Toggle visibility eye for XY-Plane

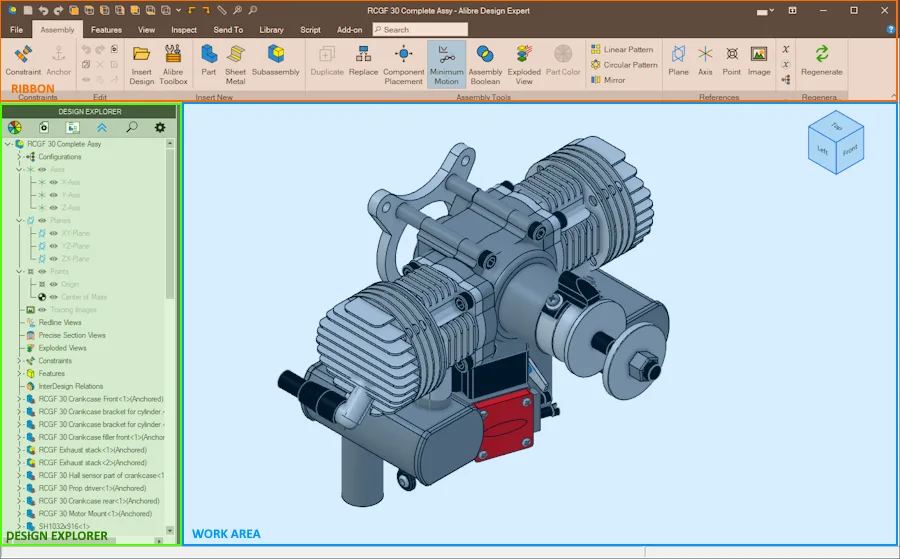(x=53, y=234)
